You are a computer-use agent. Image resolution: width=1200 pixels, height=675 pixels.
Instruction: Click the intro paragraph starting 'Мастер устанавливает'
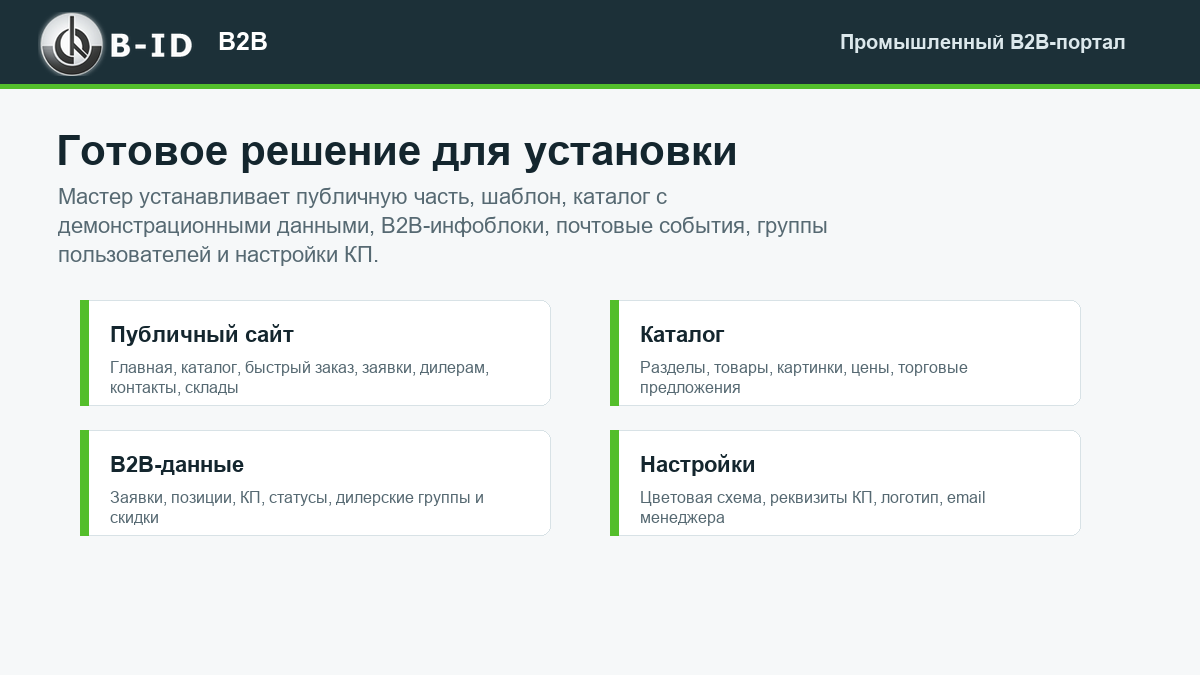point(442,225)
